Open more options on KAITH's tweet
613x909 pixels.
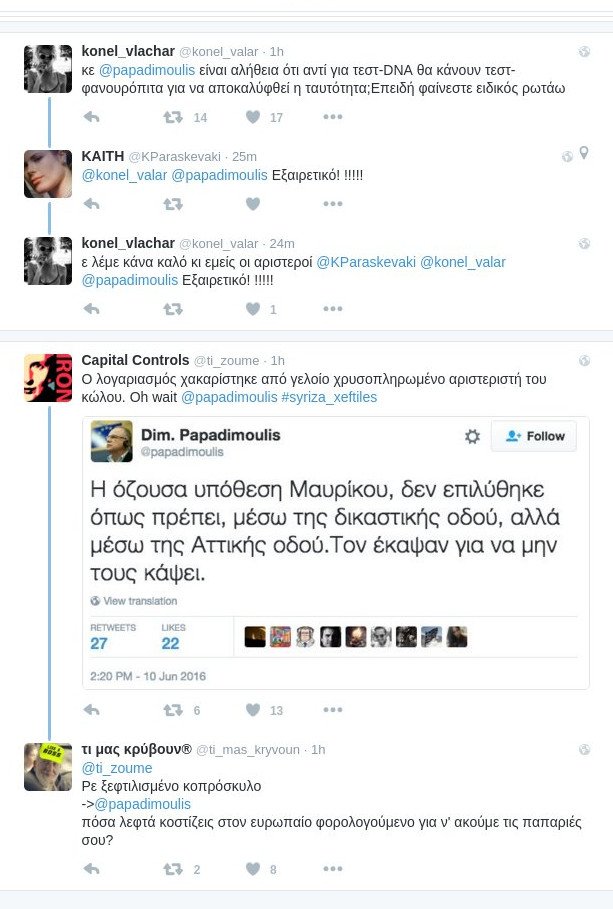tap(332, 204)
